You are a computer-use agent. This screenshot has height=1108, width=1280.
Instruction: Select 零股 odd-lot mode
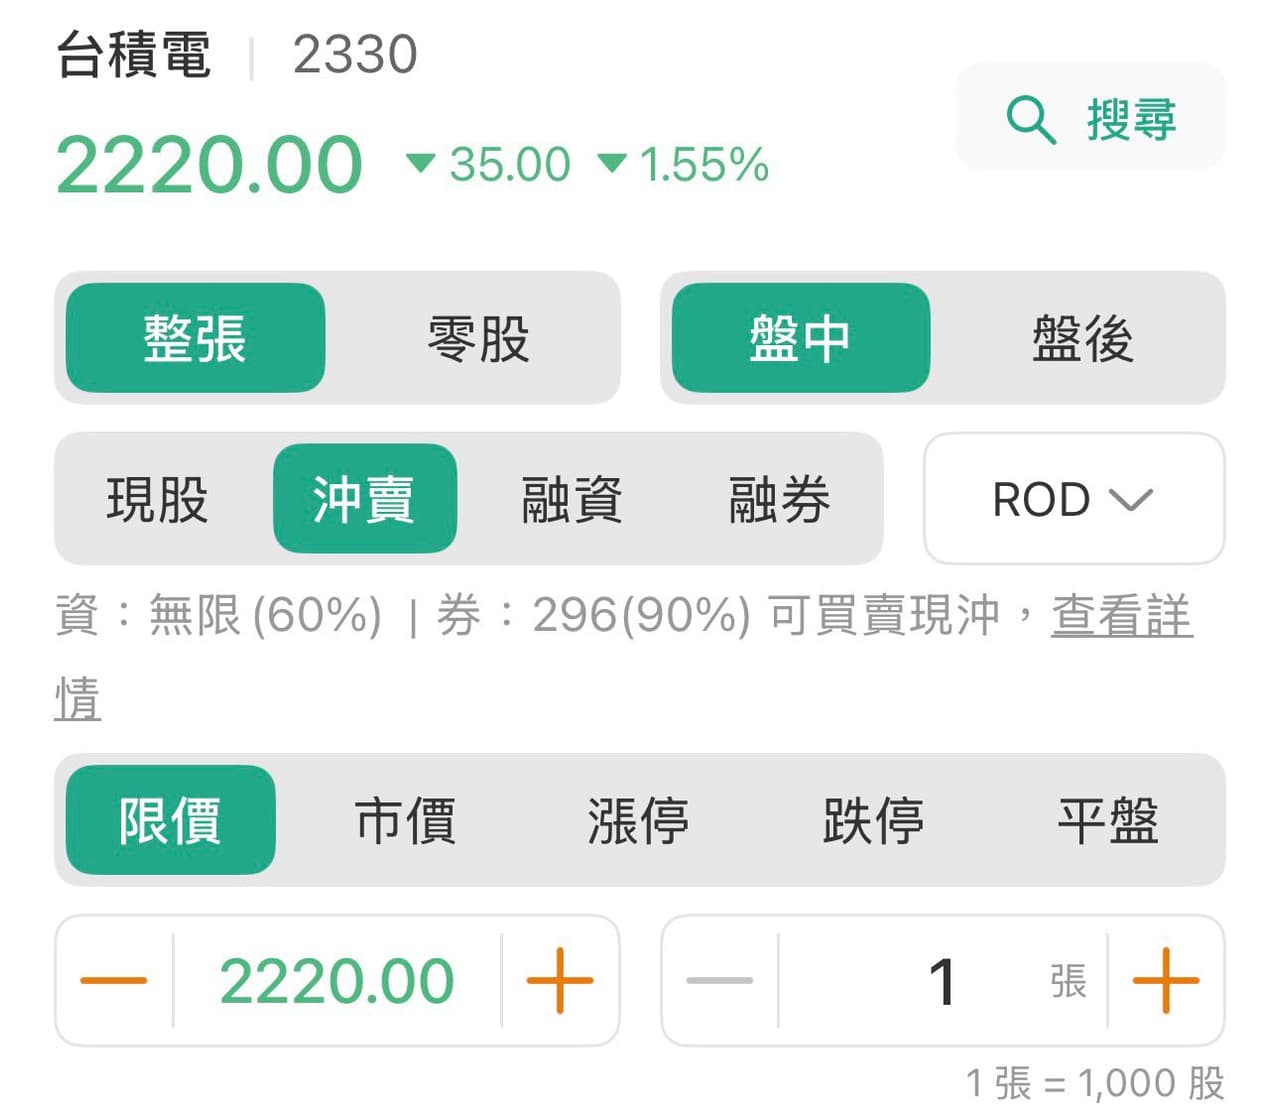click(x=478, y=338)
